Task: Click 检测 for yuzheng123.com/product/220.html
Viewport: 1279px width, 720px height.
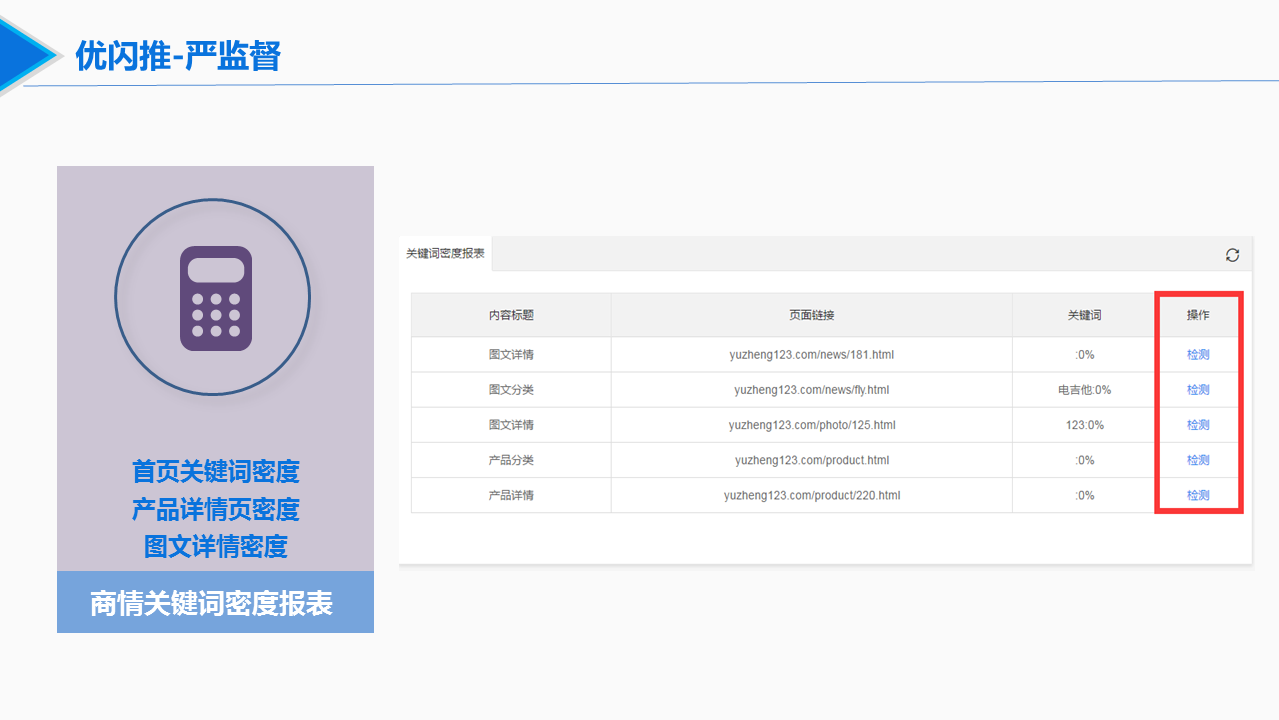Action: (1198, 495)
